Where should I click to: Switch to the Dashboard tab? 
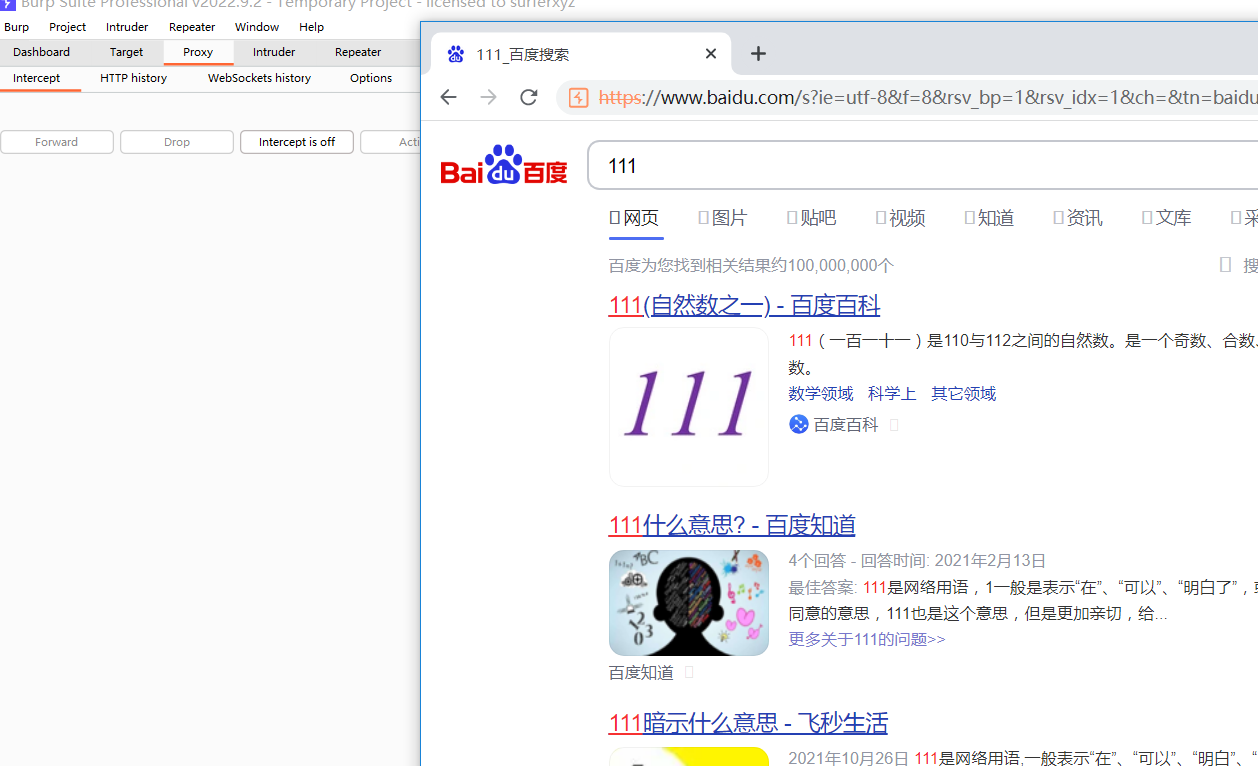coord(42,52)
